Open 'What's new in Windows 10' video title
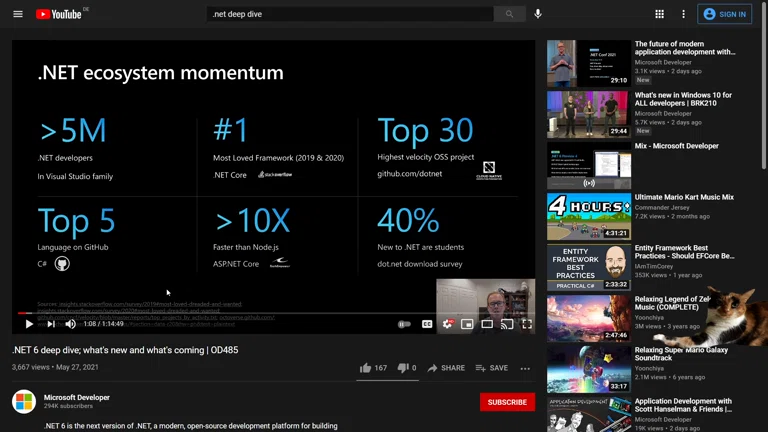 tap(683, 99)
